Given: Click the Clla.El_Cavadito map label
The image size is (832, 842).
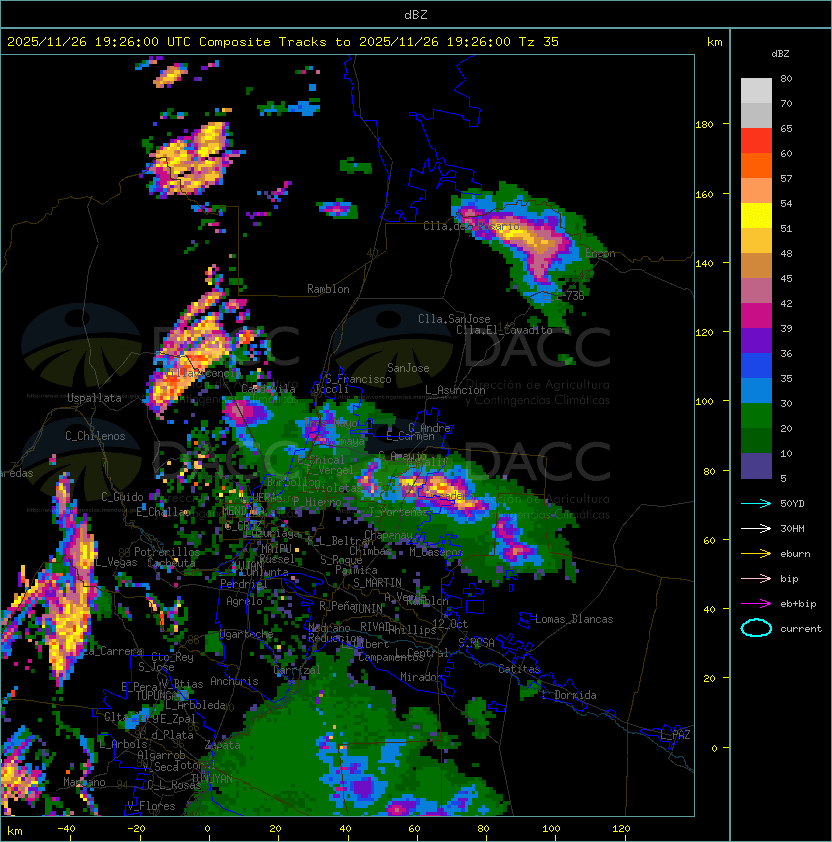Looking at the screenshot, I should tap(504, 330).
